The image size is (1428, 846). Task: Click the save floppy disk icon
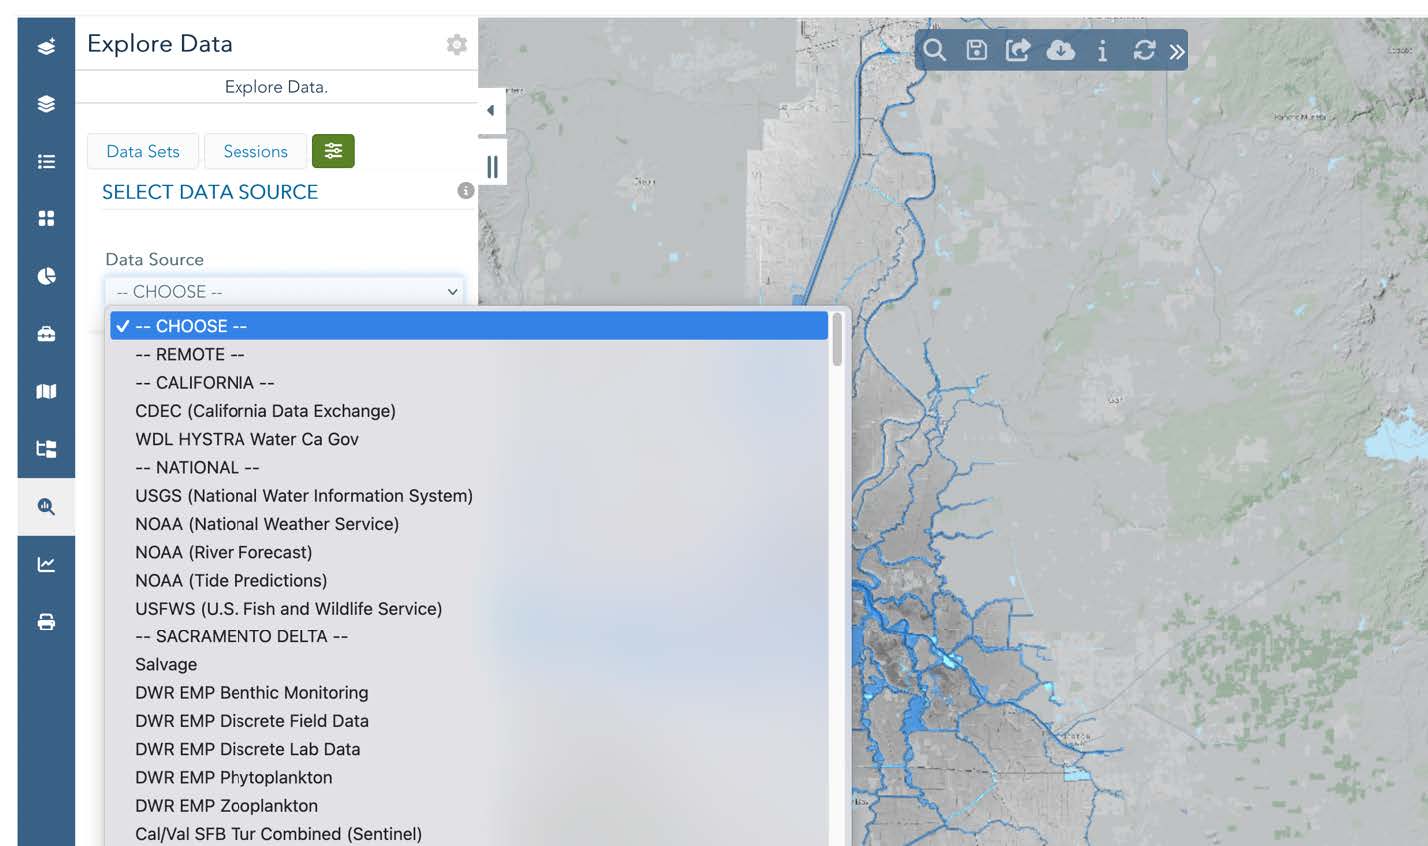click(976, 50)
